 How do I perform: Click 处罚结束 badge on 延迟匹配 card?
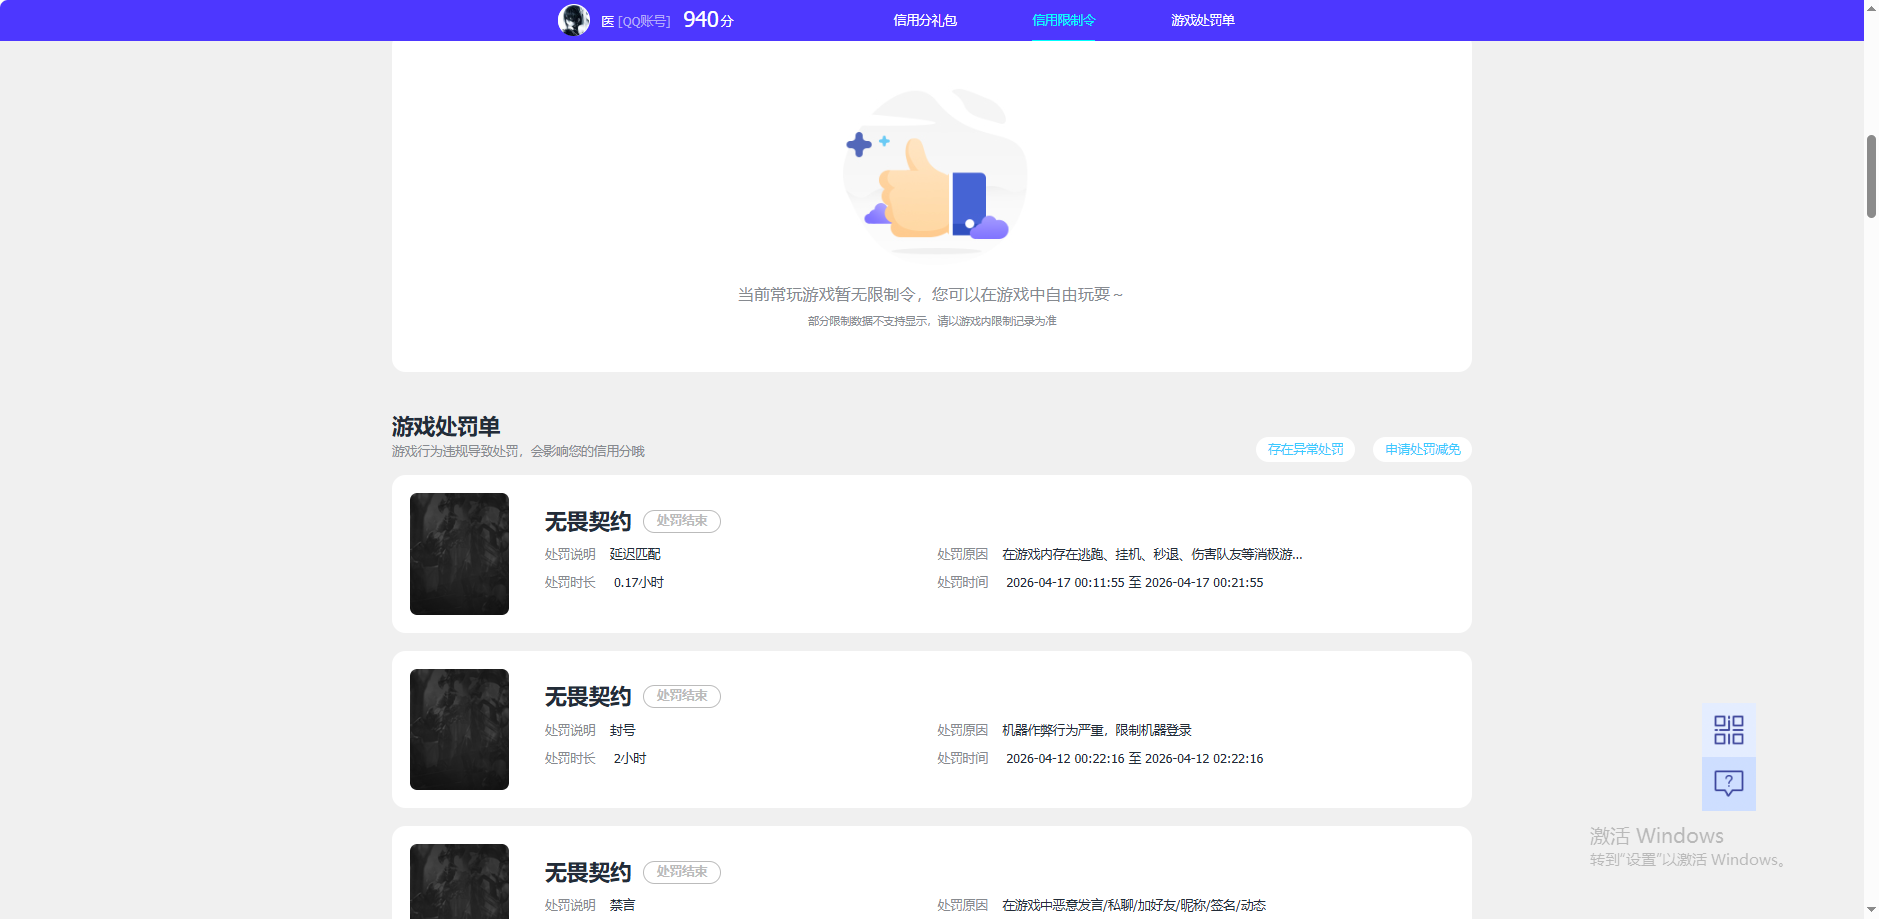click(x=682, y=521)
